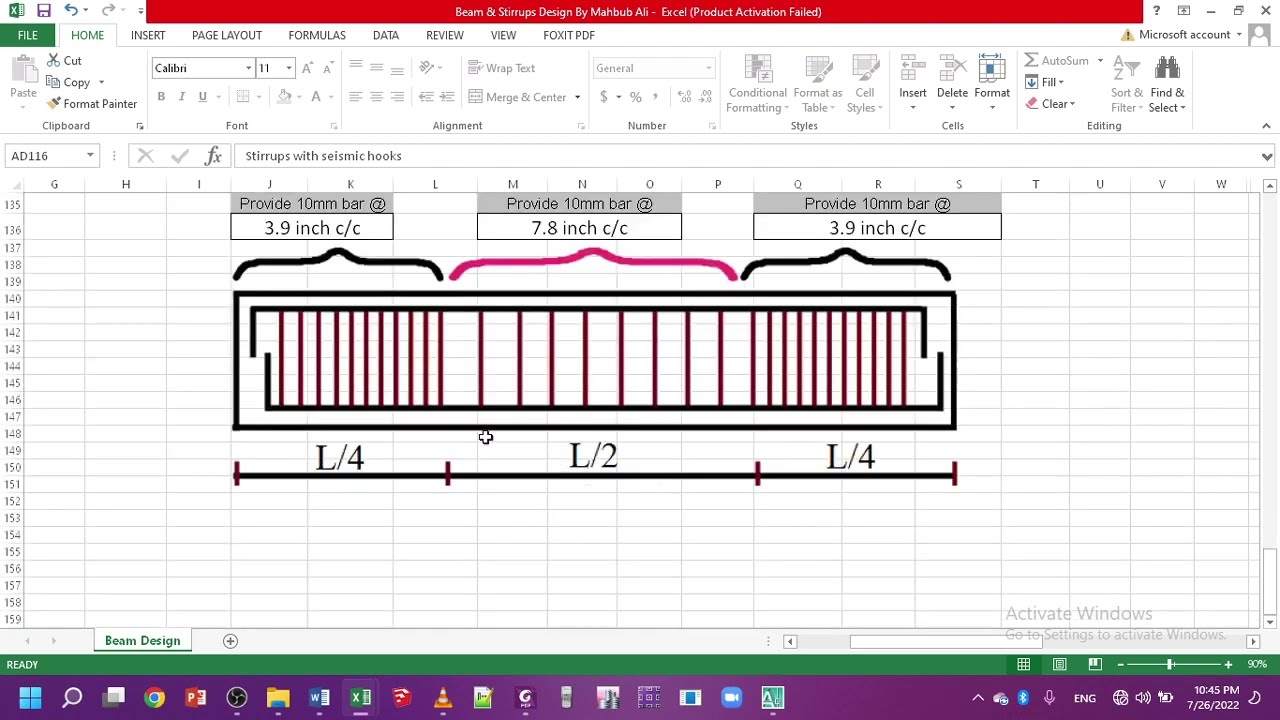Switch to Page Layout view icon
The height and width of the screenshot is (720, 1280).
(1059, 665)
